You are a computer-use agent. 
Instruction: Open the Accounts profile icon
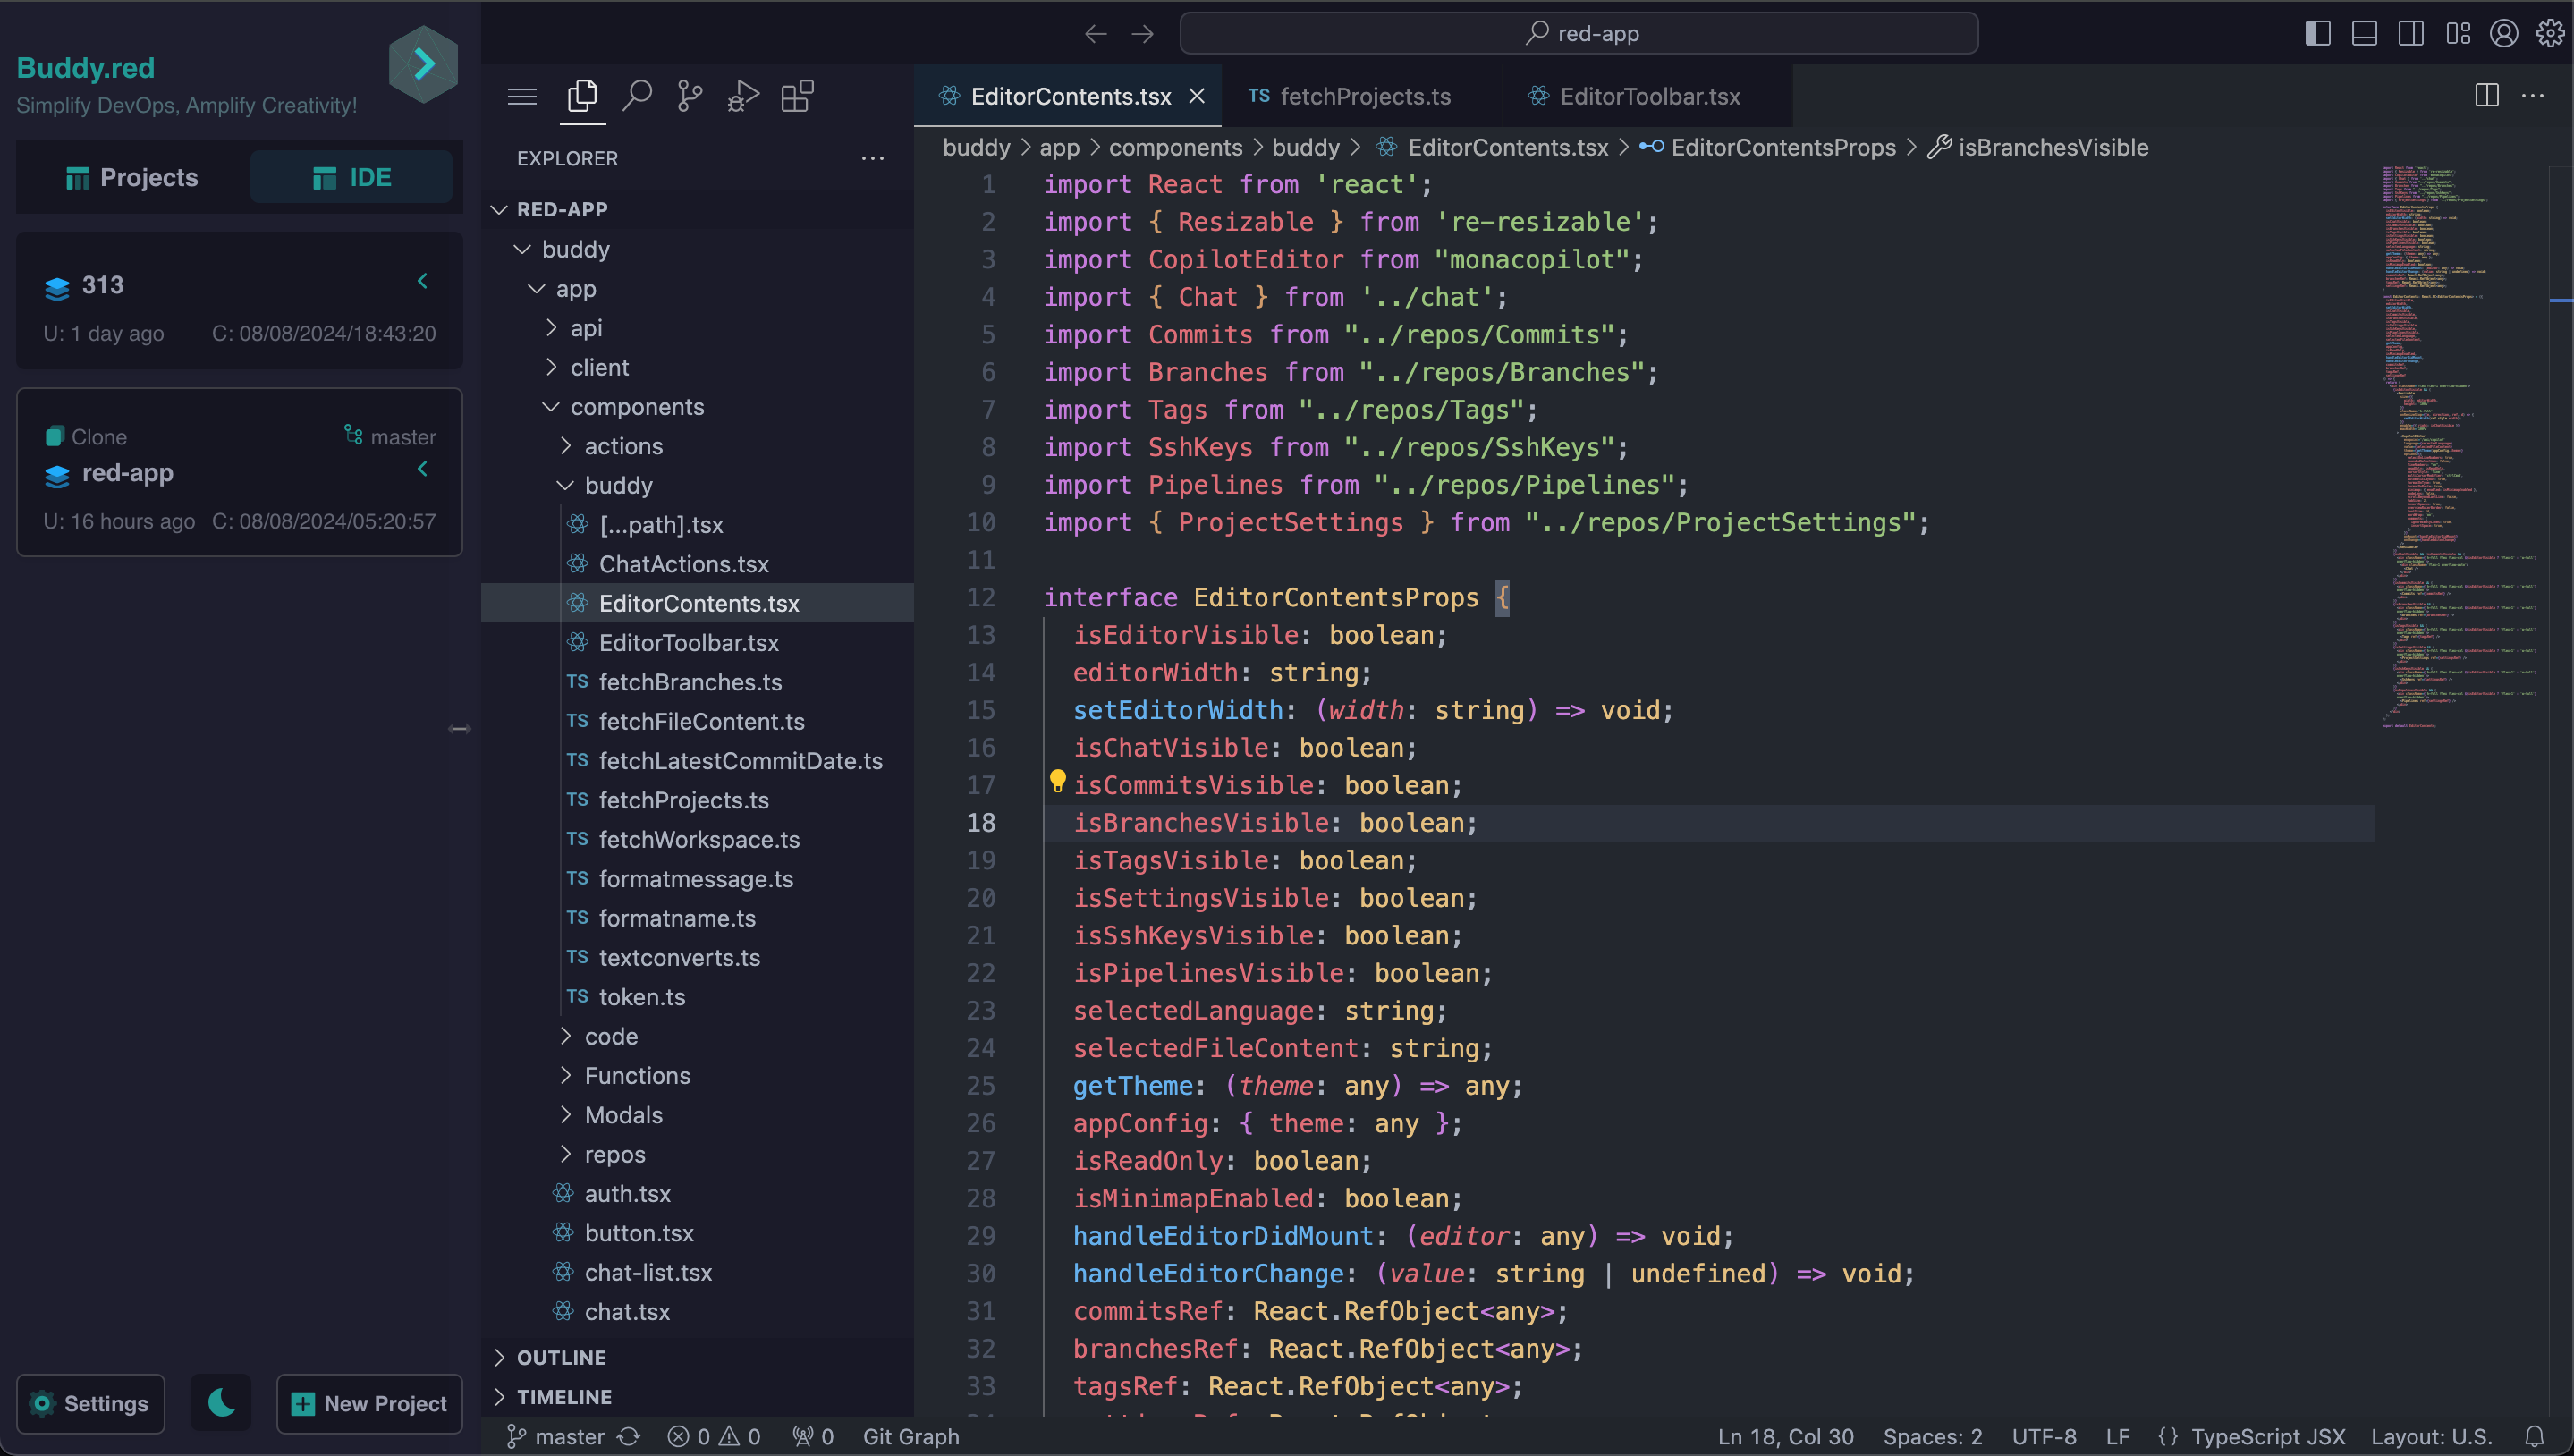(2504, 33)
